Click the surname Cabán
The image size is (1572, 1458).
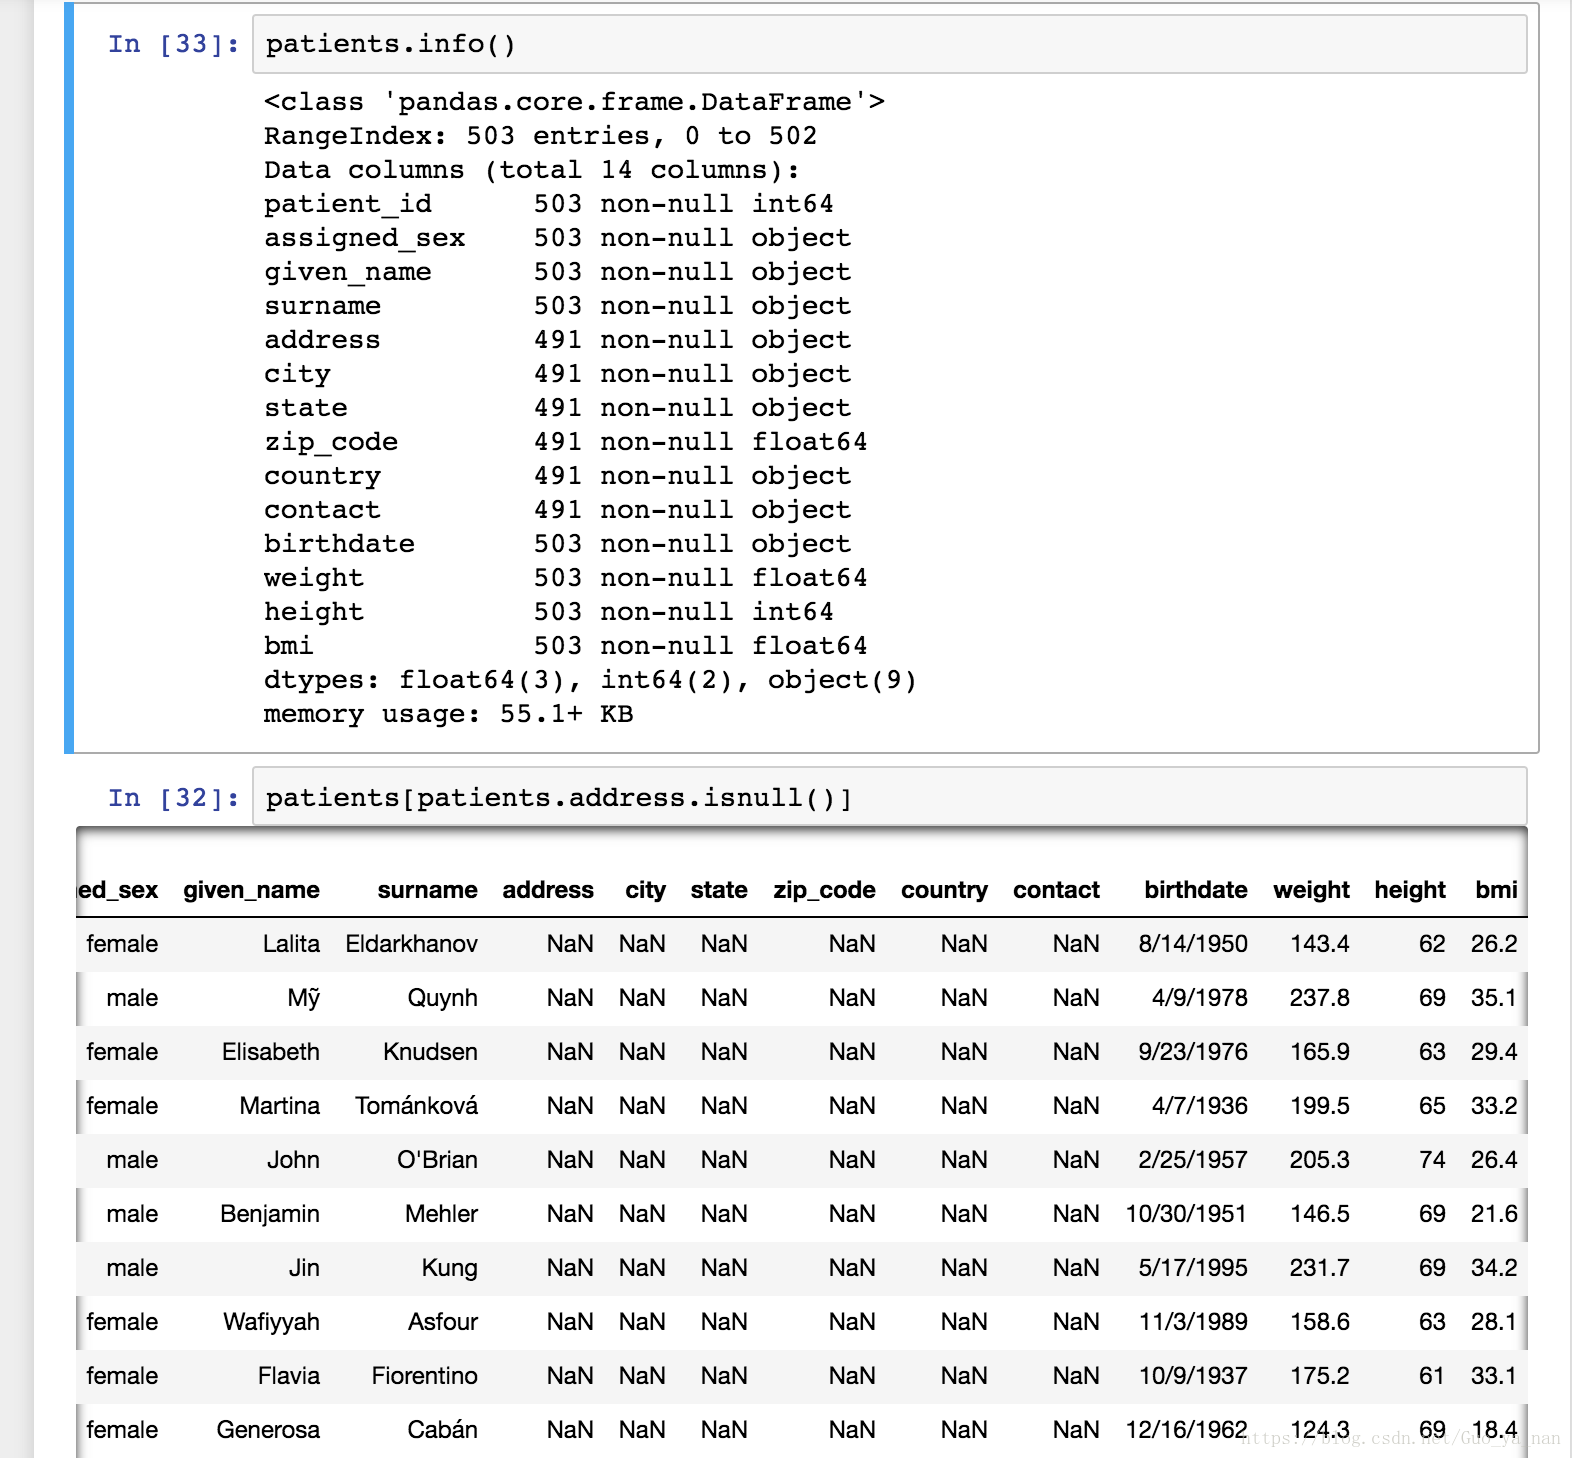[442, 1430]
